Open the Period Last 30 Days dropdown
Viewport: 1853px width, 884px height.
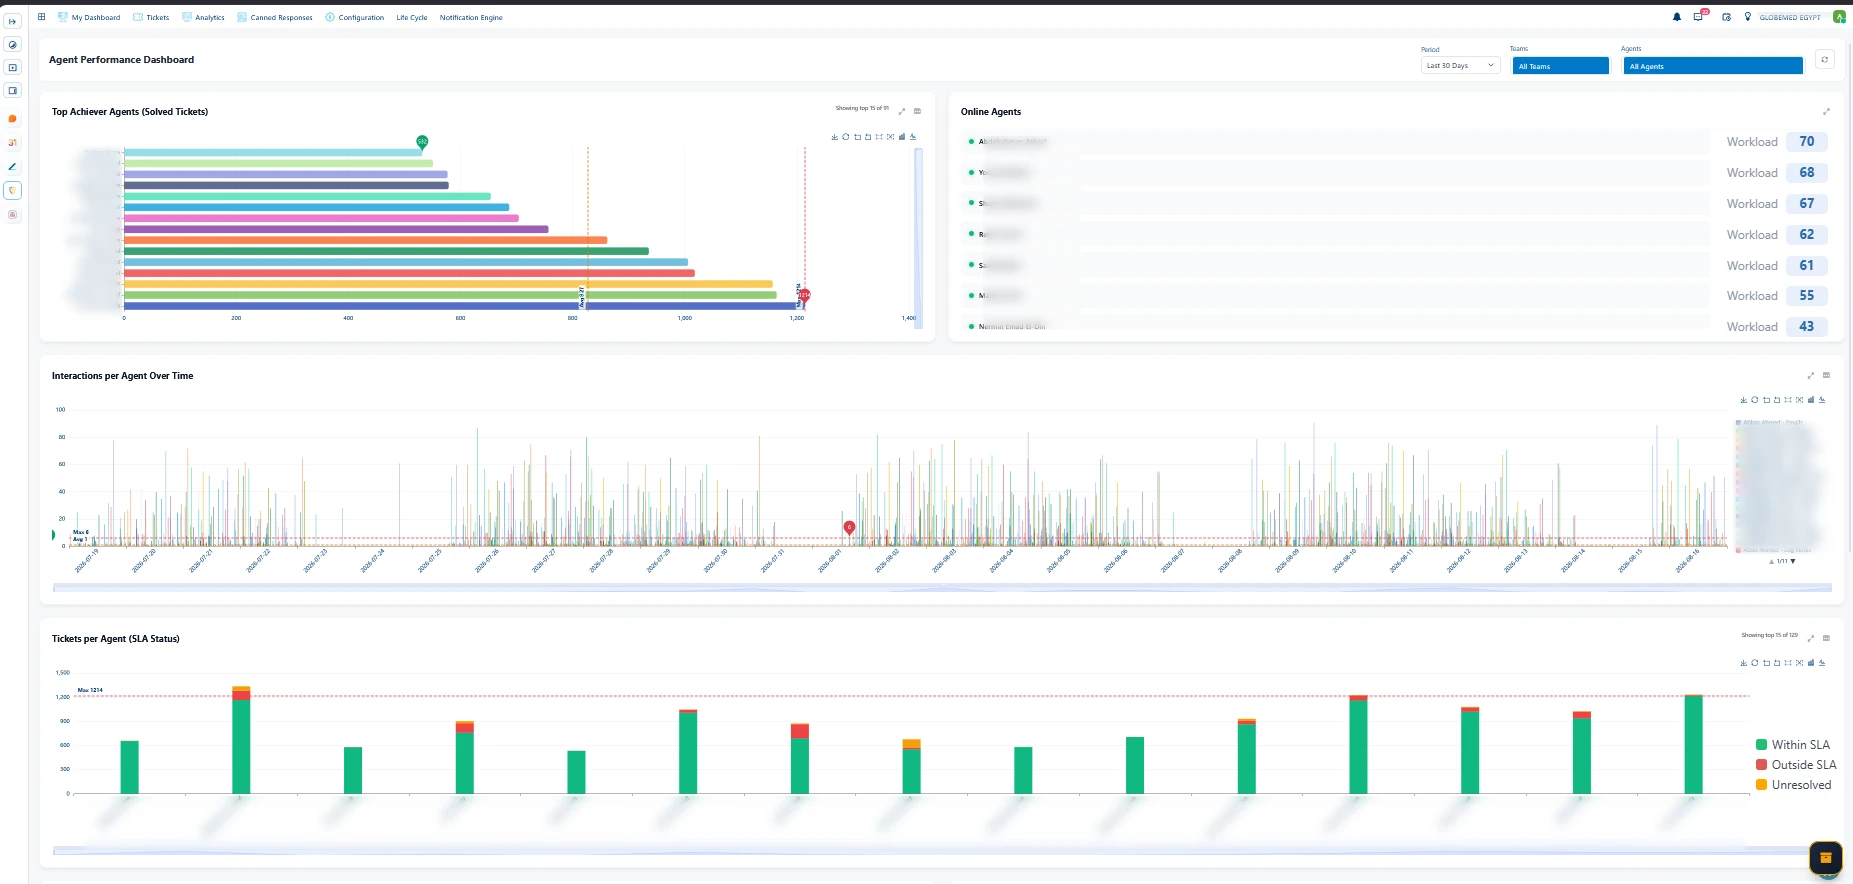[1461, 66]
